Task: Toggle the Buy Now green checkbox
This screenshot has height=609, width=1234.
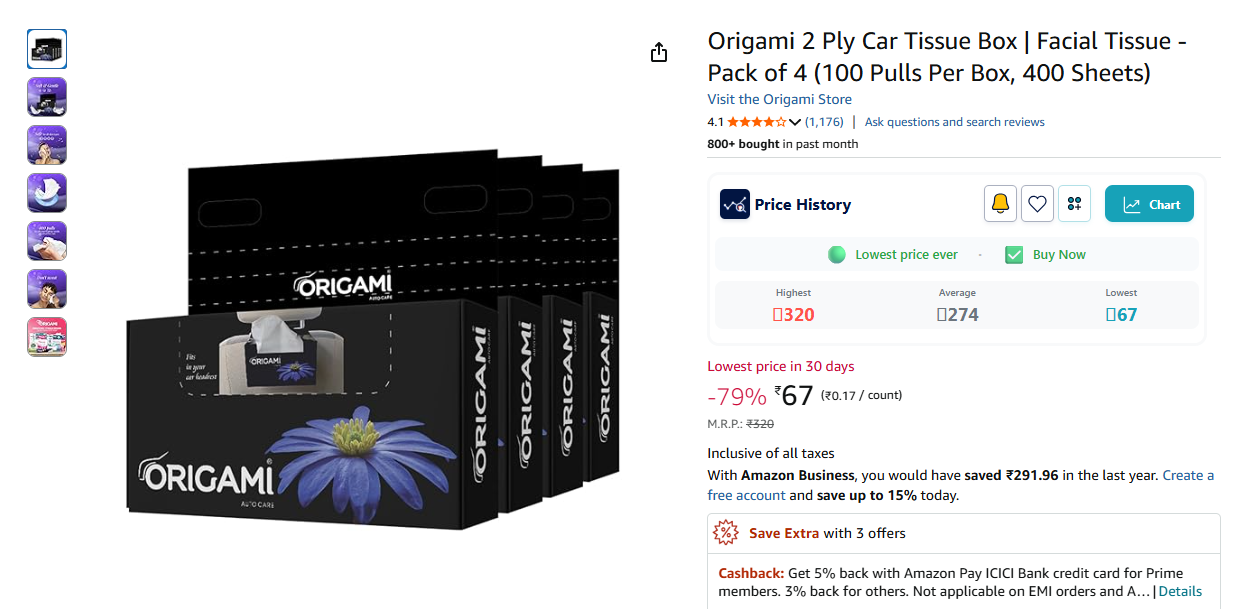Action: [1014, 254]
